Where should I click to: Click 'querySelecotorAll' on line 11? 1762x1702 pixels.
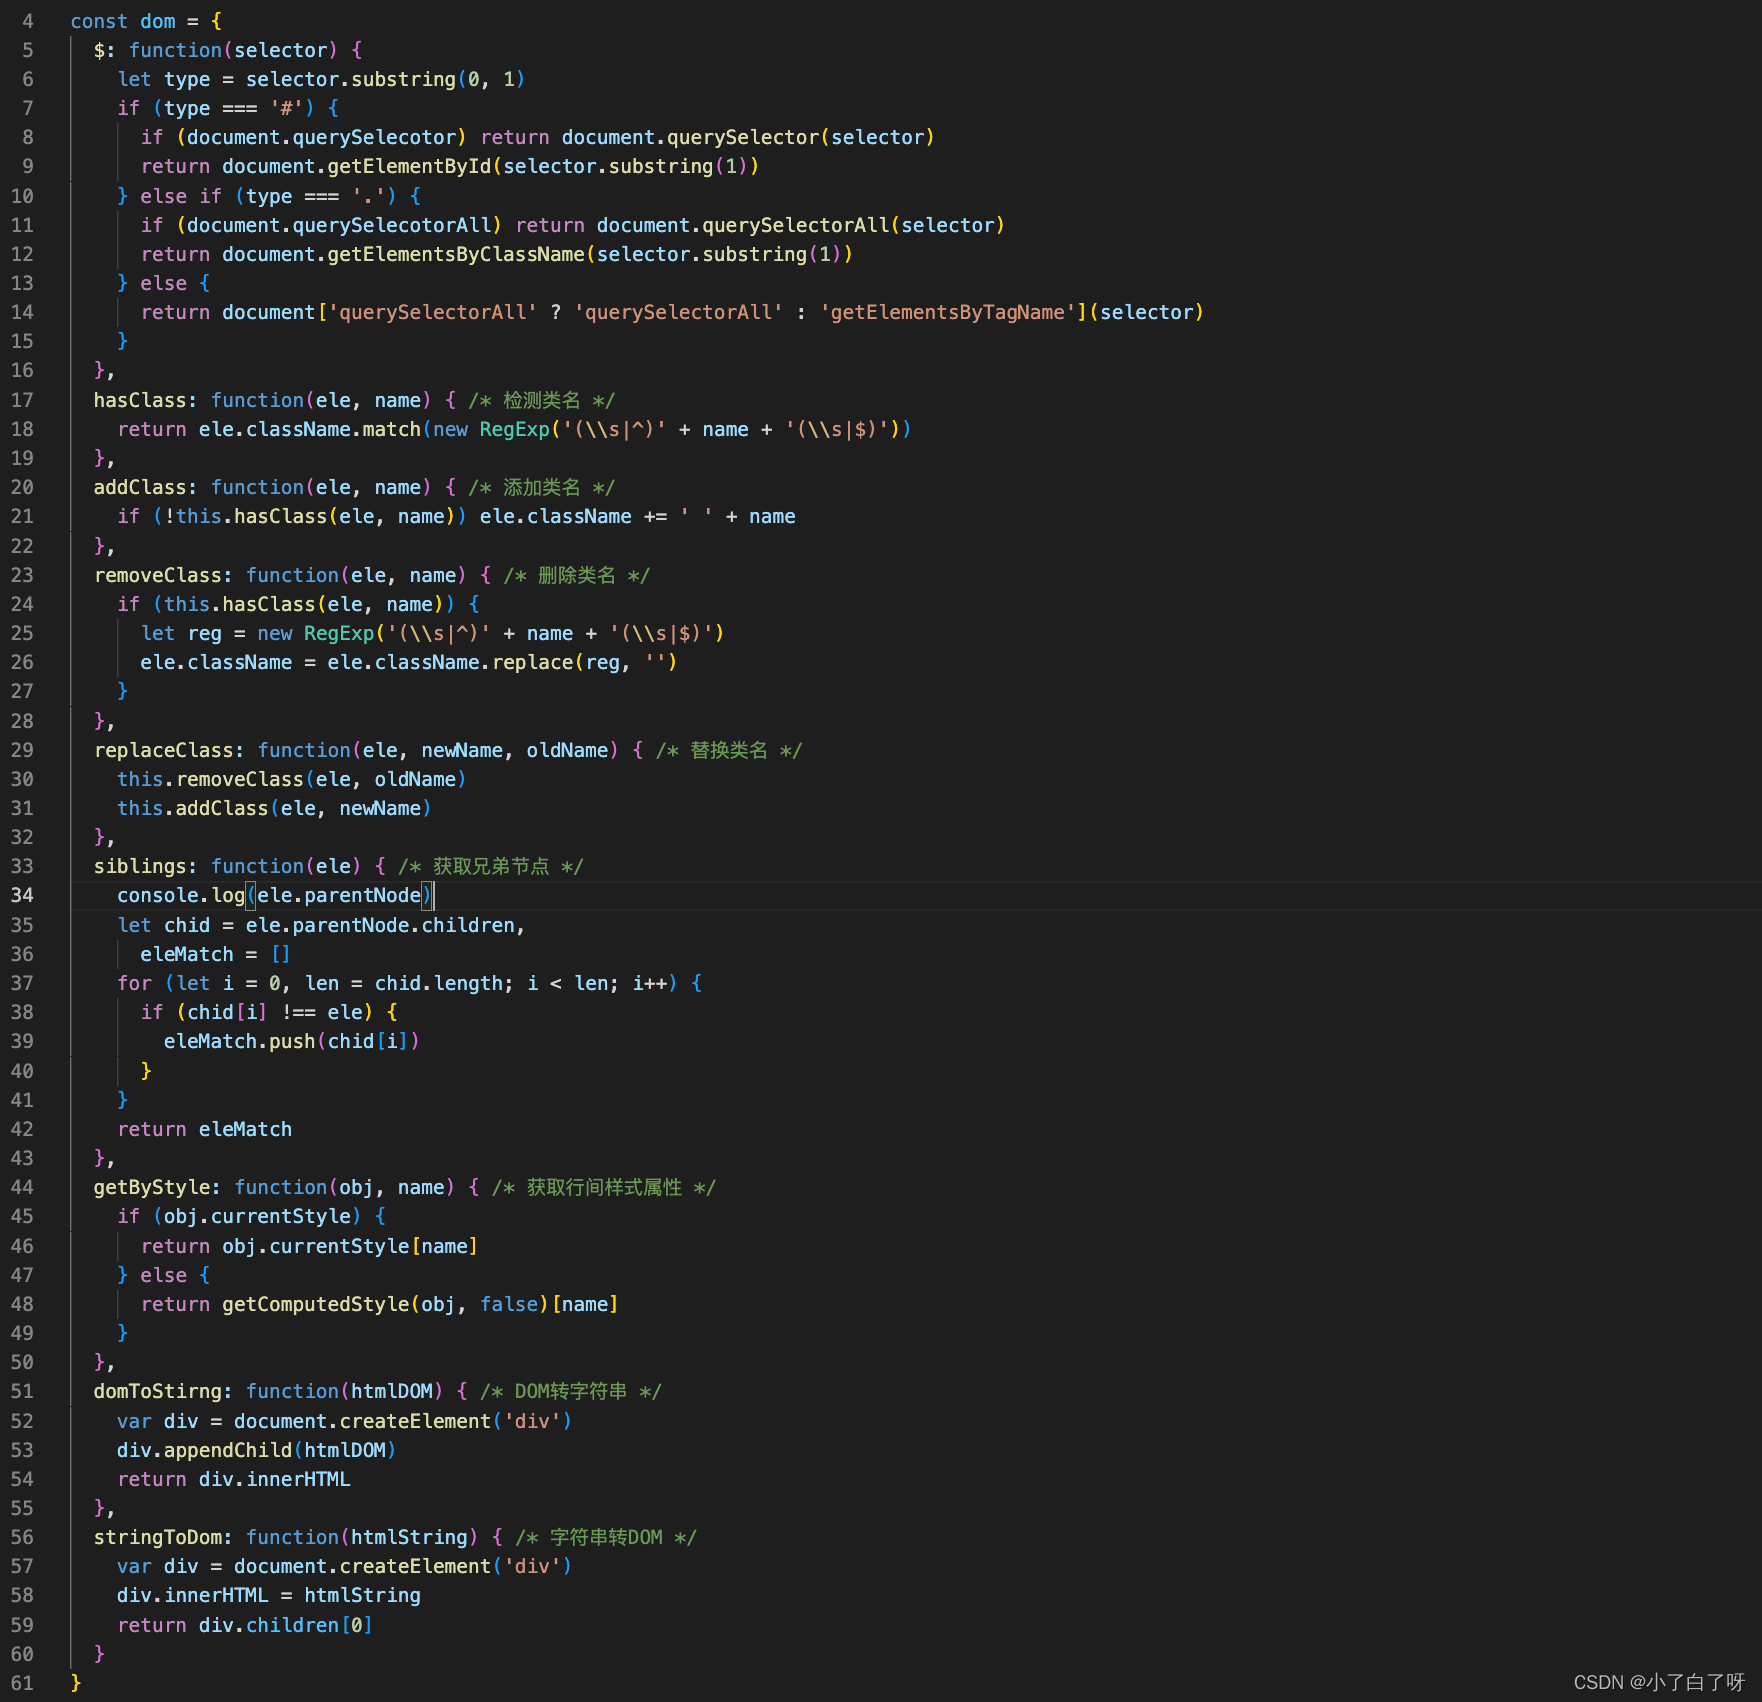point(392,225)
